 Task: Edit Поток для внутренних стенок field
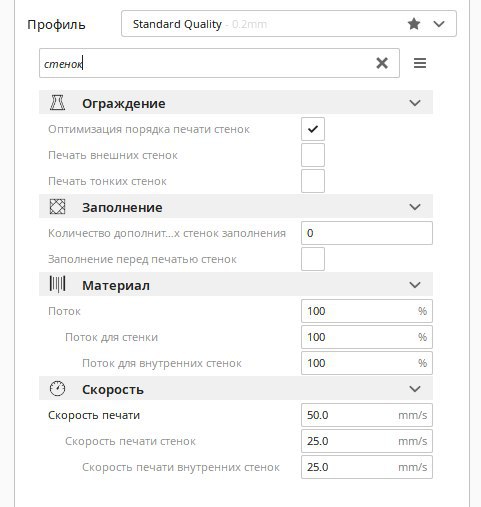pos(367,363)
